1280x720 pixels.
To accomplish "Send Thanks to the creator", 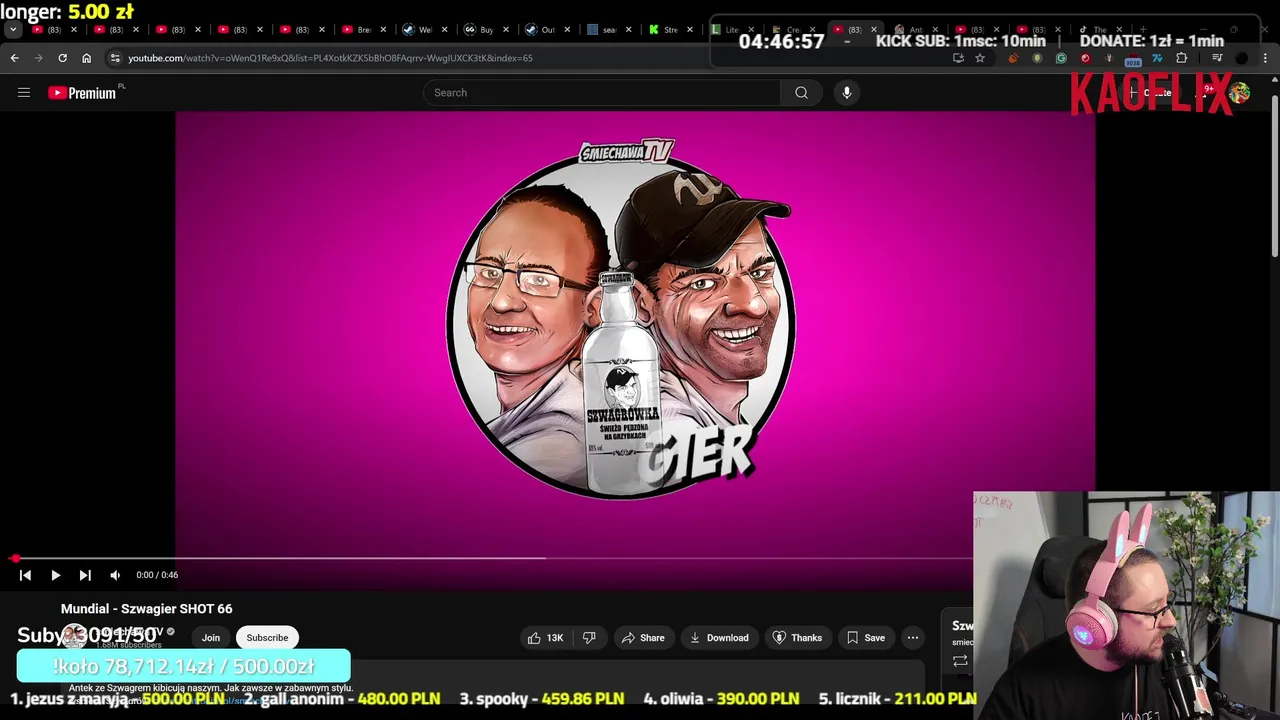I will (797, 638).
